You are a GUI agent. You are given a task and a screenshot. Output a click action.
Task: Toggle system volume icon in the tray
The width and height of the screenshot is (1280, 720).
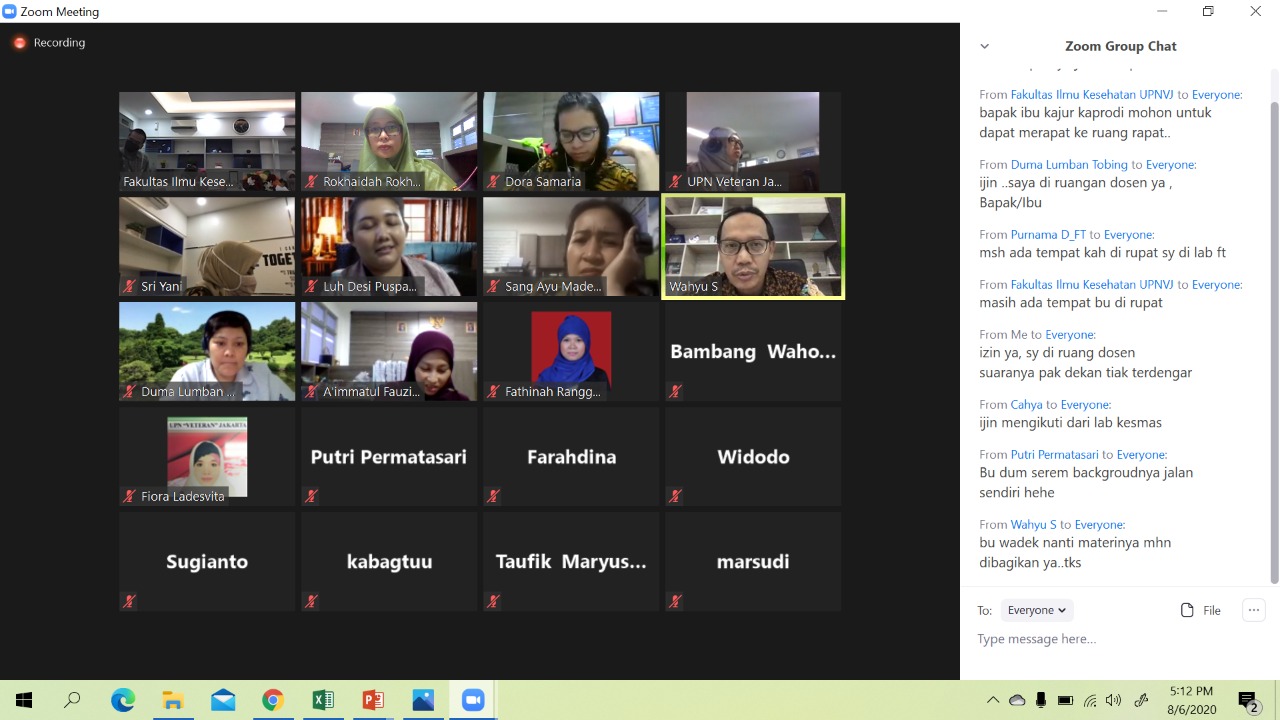point(1113,700)
